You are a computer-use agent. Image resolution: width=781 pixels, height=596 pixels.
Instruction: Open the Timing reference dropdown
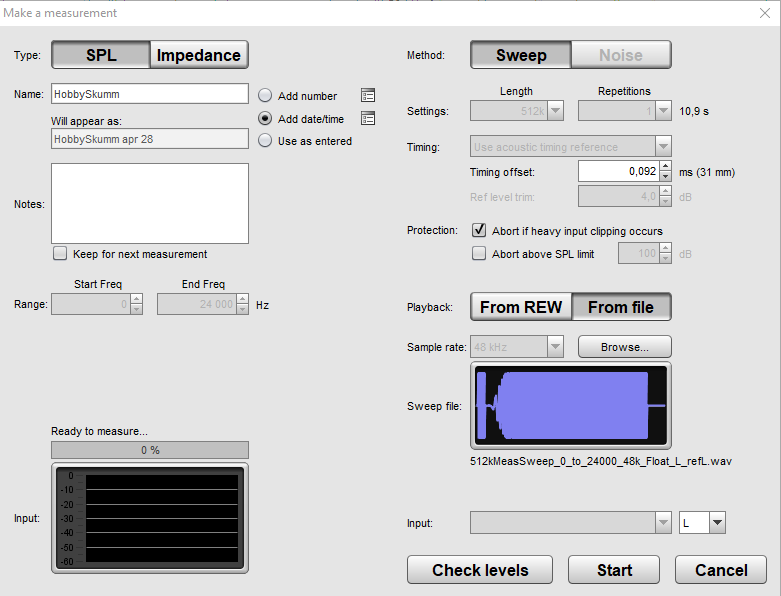[663, 146]
